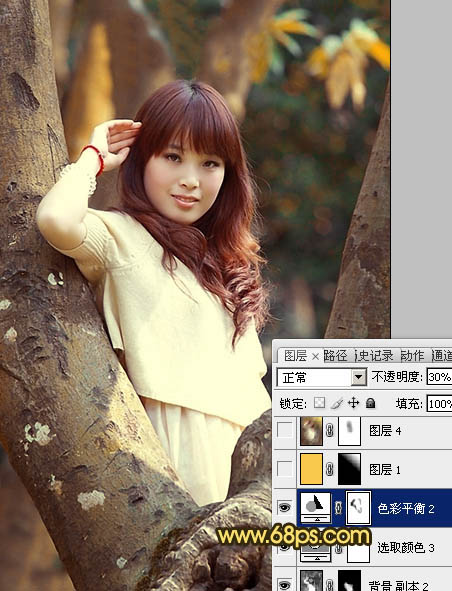
Task: Show the hidden 图层 4 layer
Action: [285, 430]
